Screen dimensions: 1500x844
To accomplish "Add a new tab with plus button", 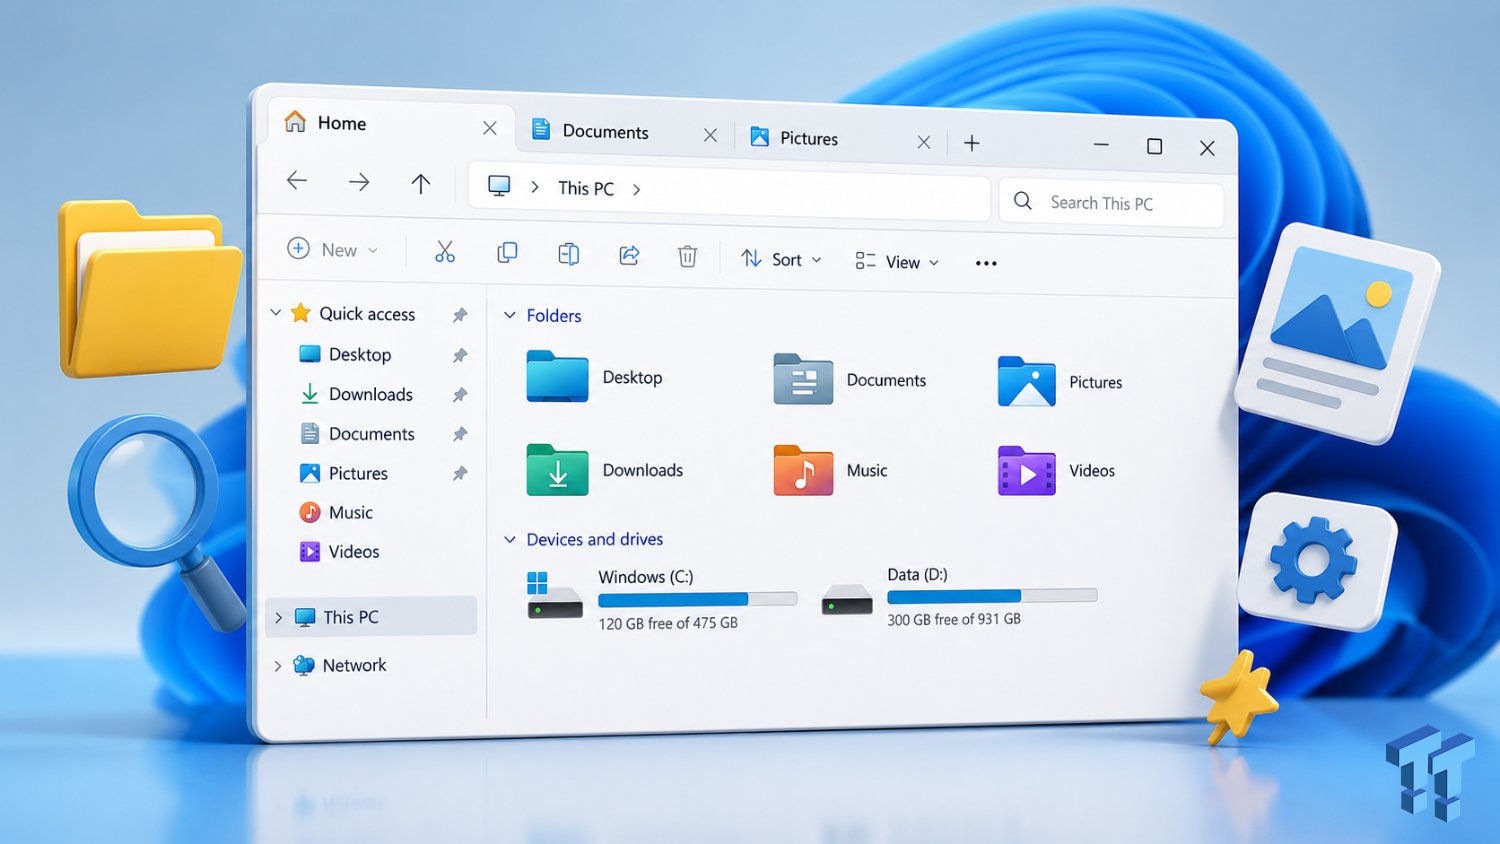I will (x=972, y=143).
